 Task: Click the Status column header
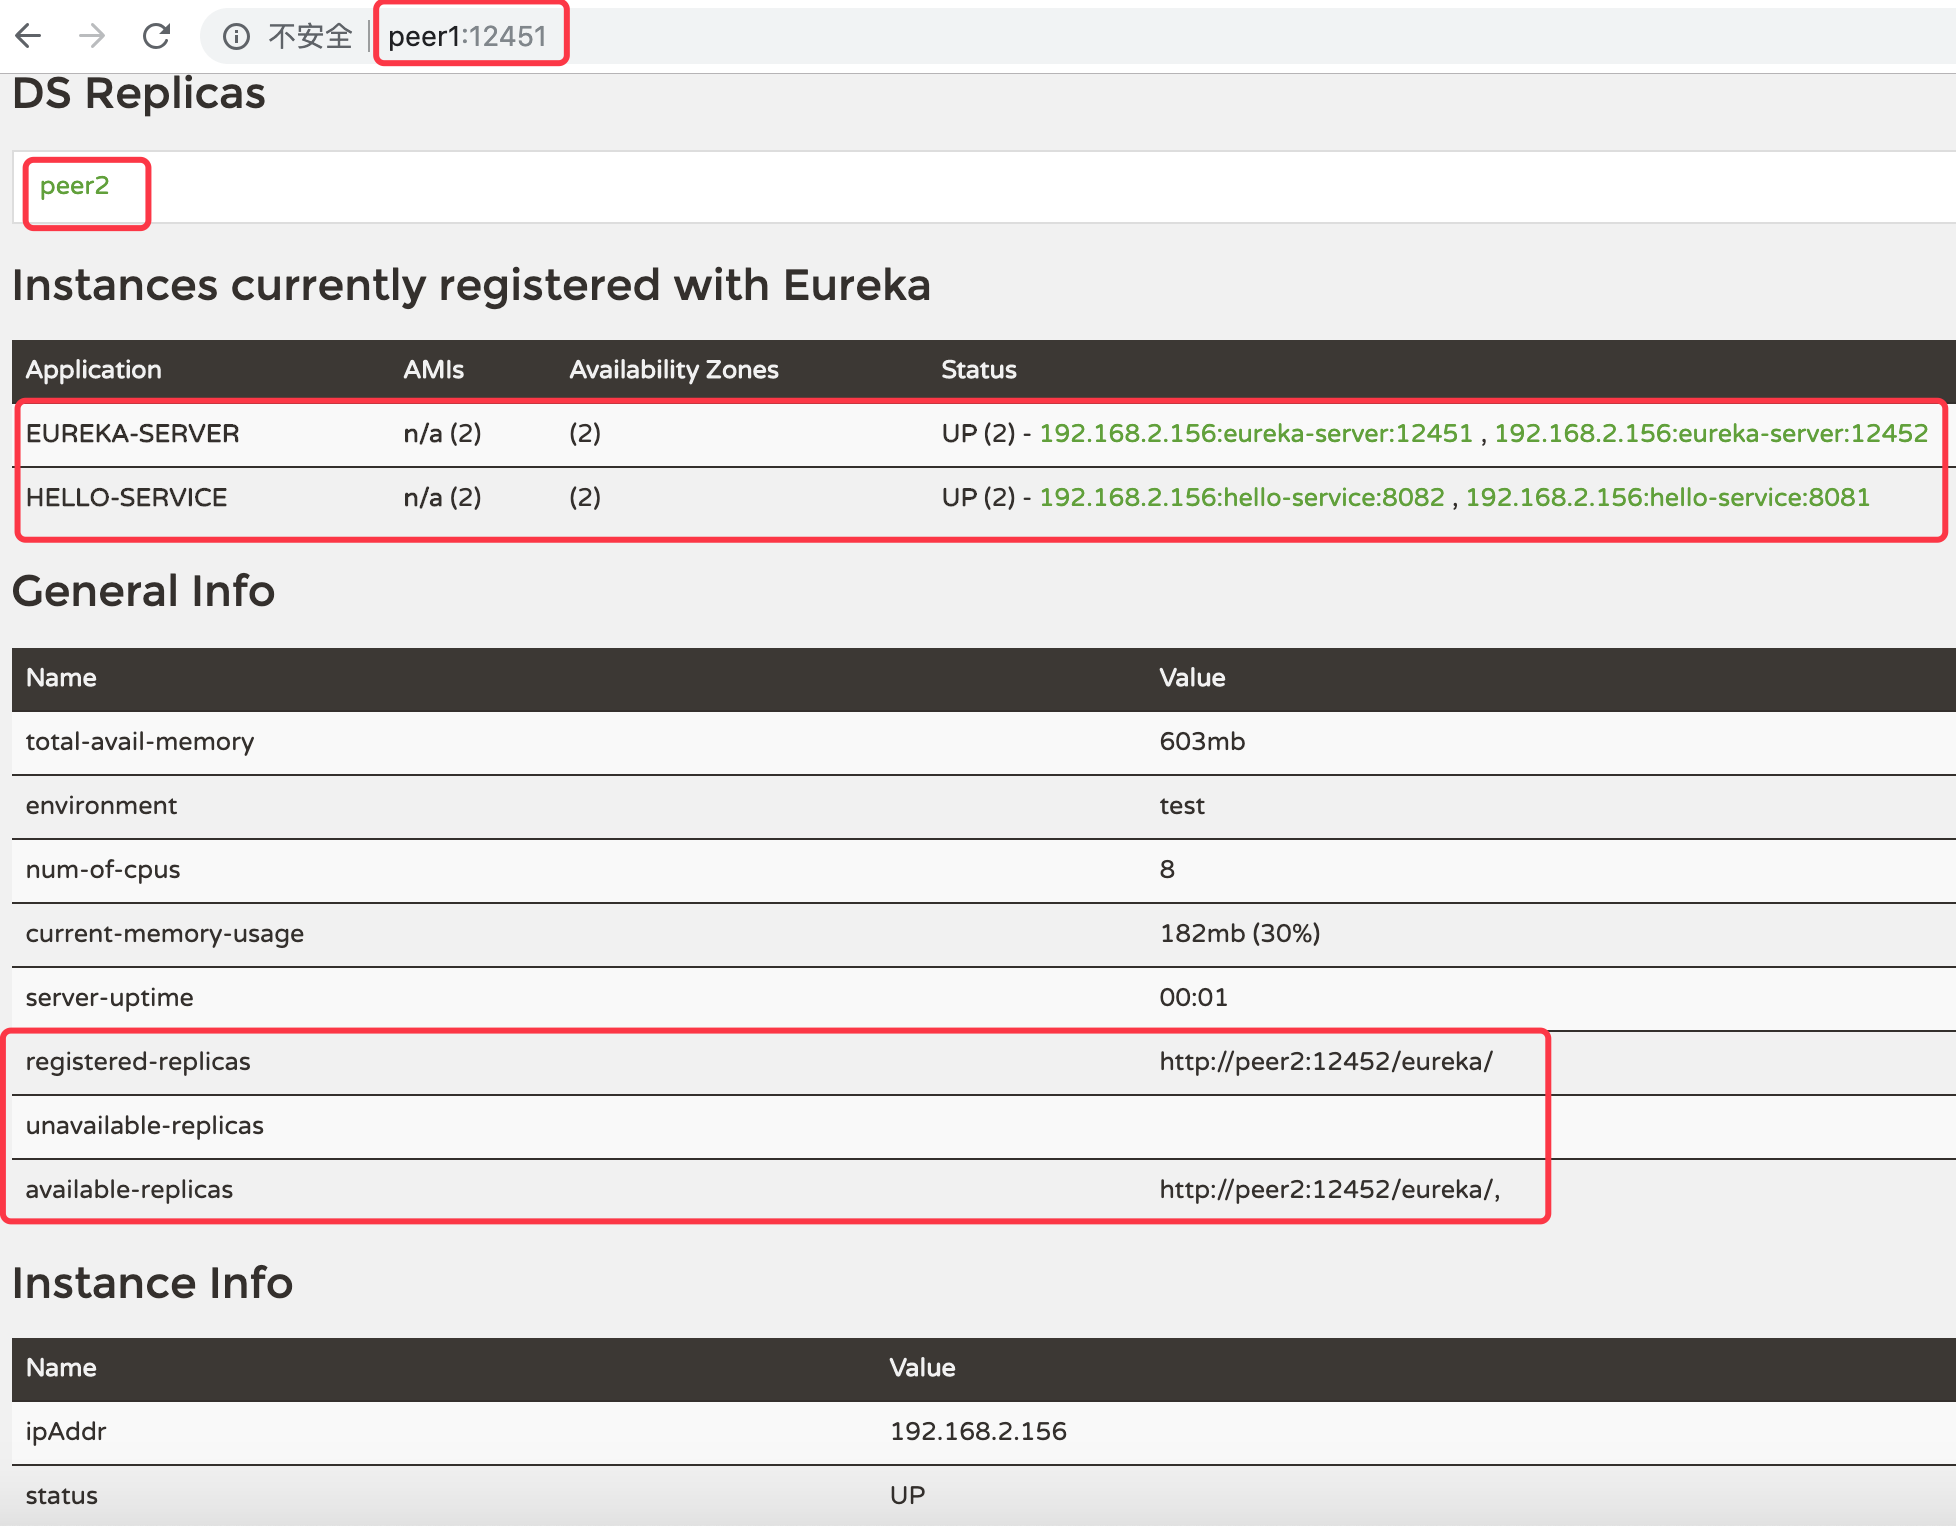coord(978,370)
